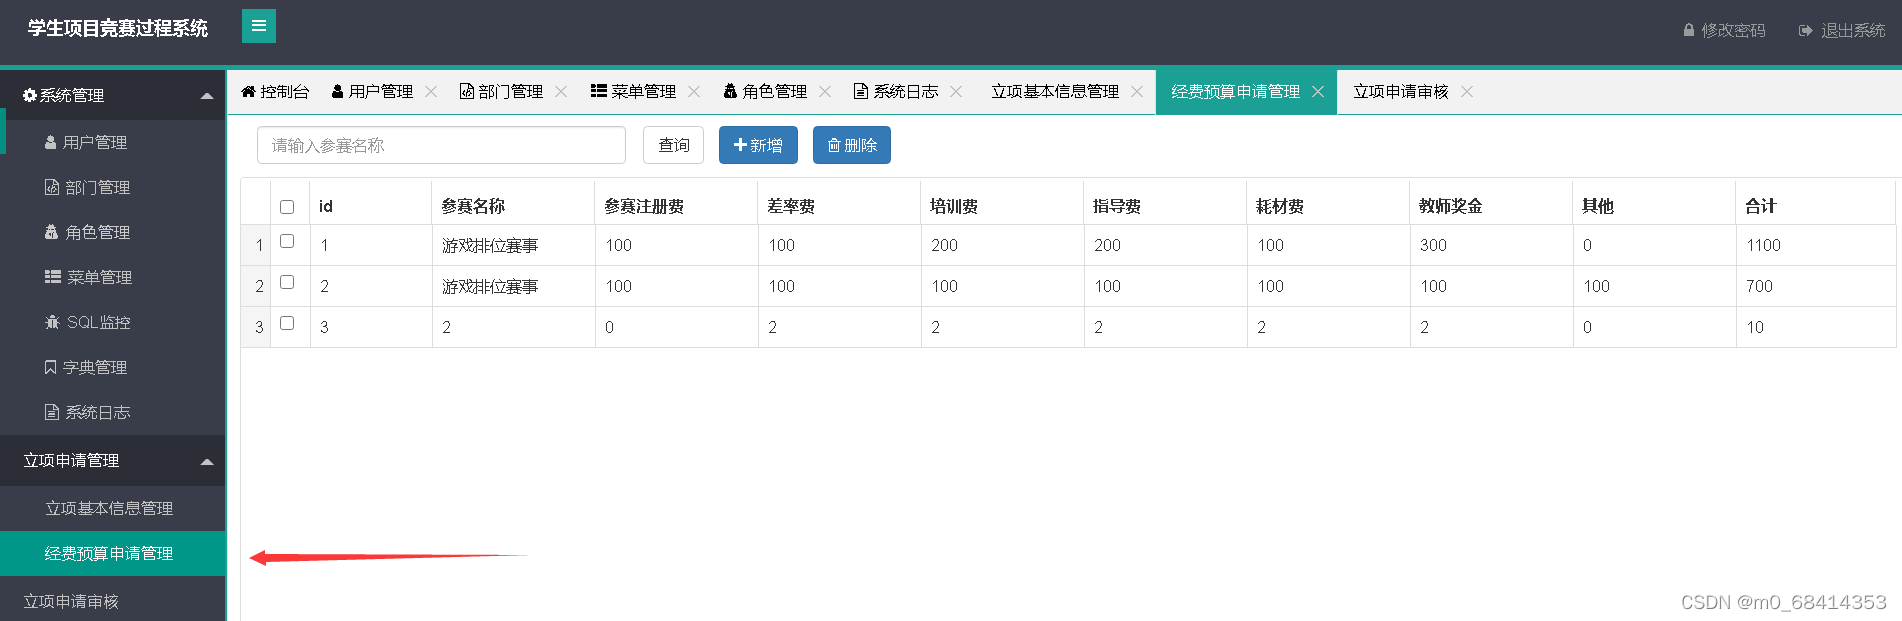Viewport: 1902px width, 621px height.
Task: Click the bug icon beside SQL监控
Action: (x=53, y=322)
